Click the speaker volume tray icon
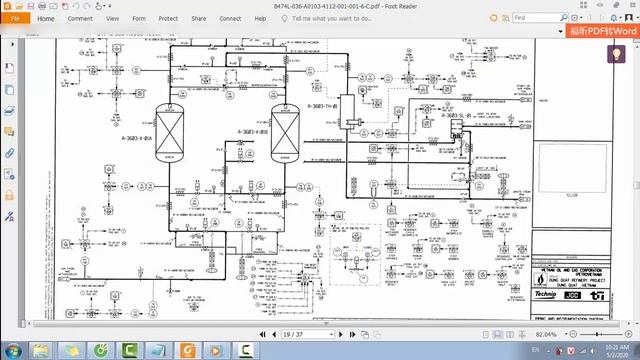Viewport: 640px width, 360px height. [x=592, y=351]
